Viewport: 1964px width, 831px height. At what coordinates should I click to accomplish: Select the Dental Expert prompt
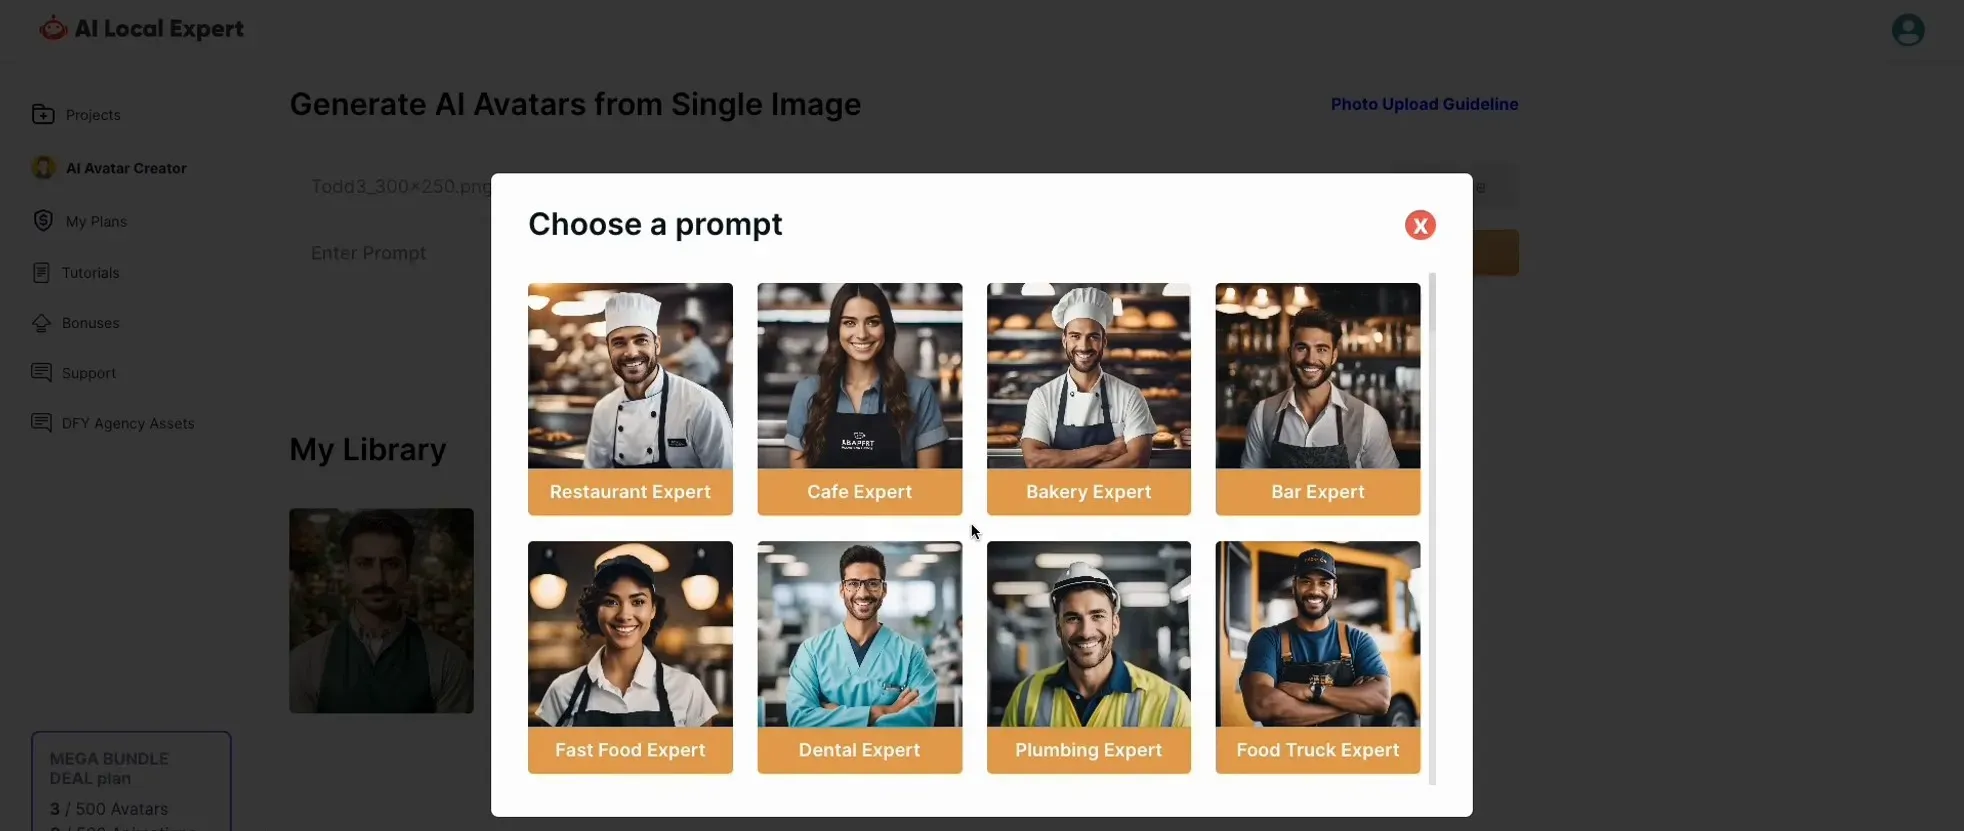[x=859, y=657]
